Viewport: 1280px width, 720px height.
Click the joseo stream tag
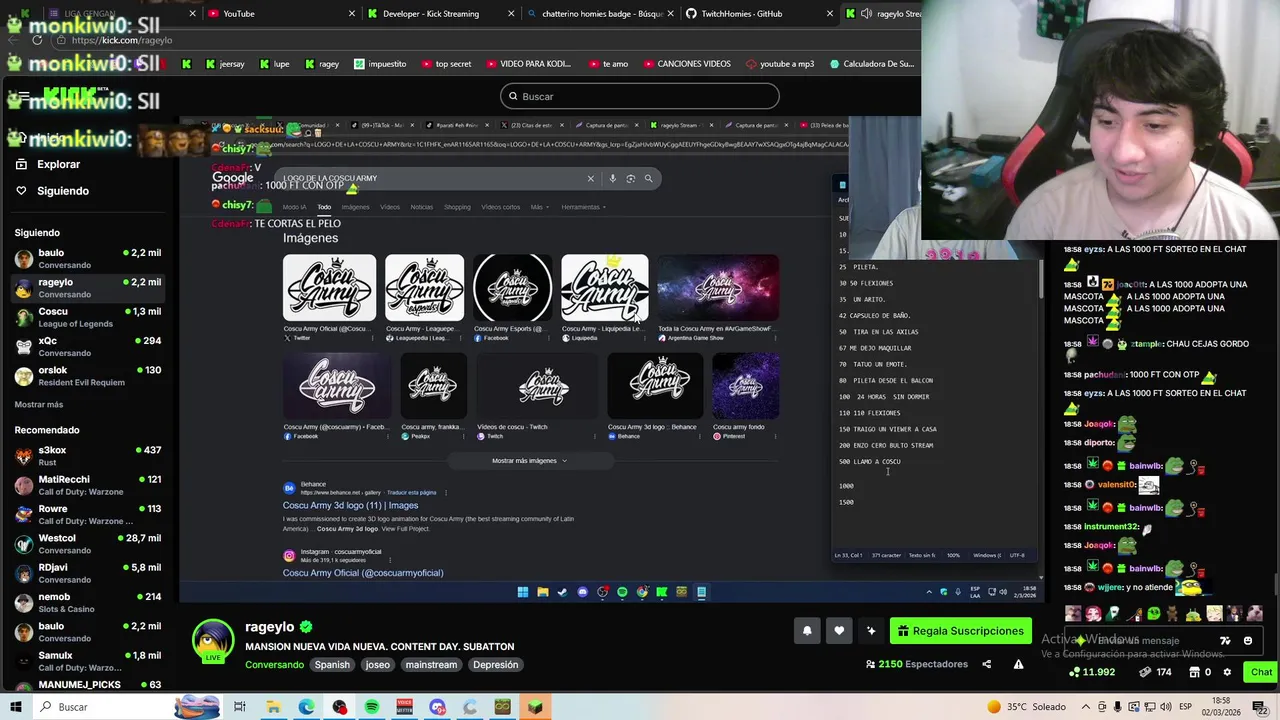(x=377, y=665)
